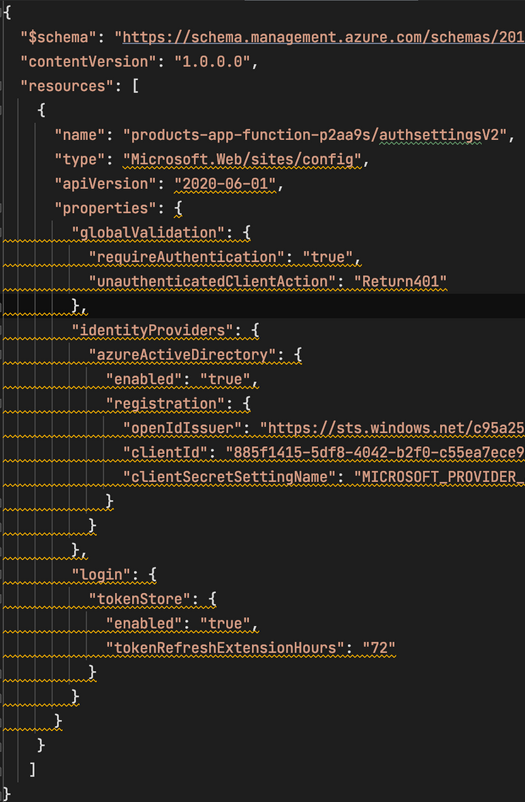Image resolution: width=525 pixels, height=802 pixels.
Task: Select the "true" value under tokenStore enabled
Action: point(225,623)
